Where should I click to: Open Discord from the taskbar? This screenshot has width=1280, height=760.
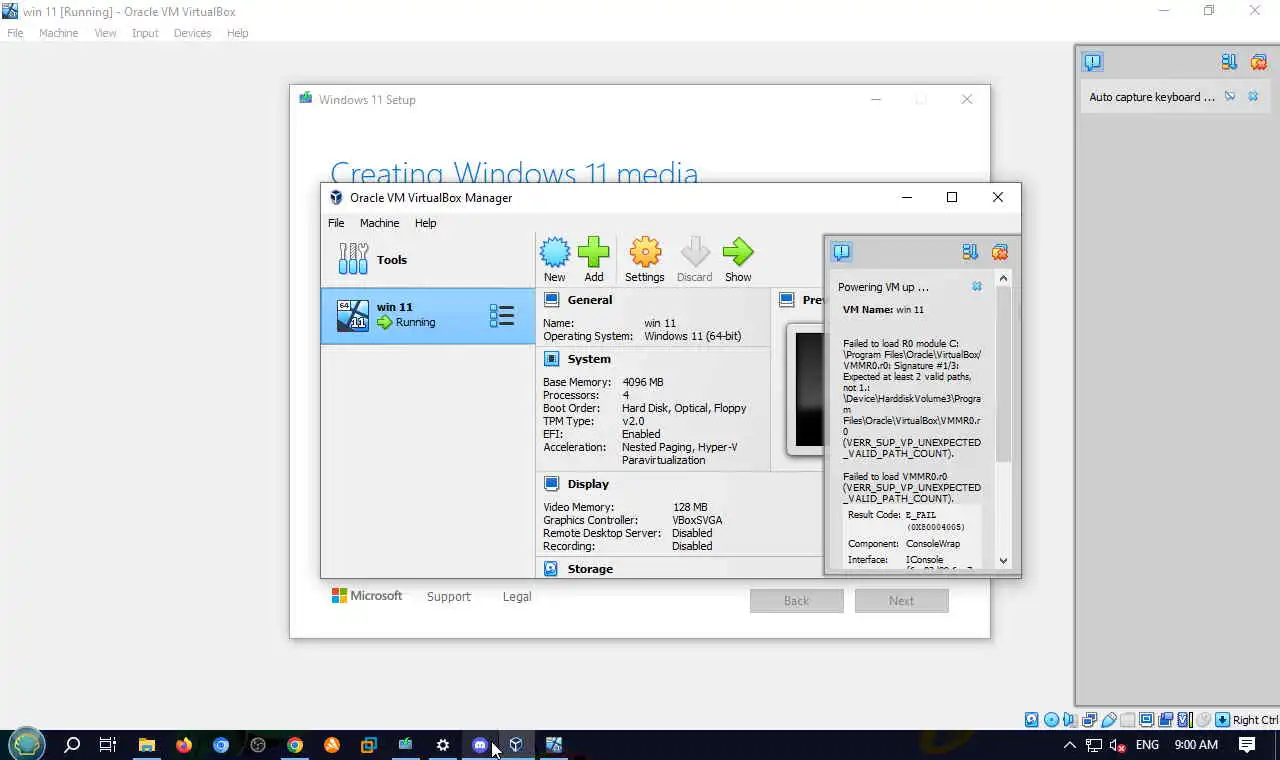[x=480, y=745]
